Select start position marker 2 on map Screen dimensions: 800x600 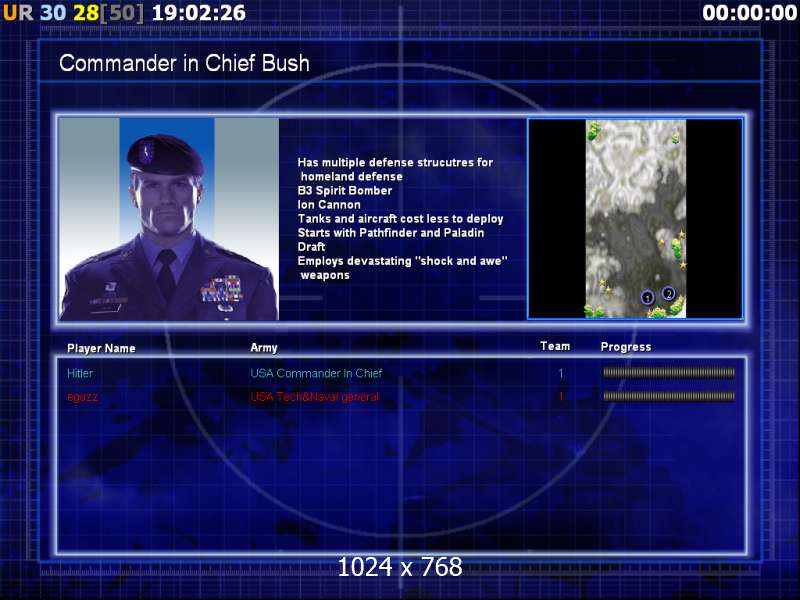668,293
